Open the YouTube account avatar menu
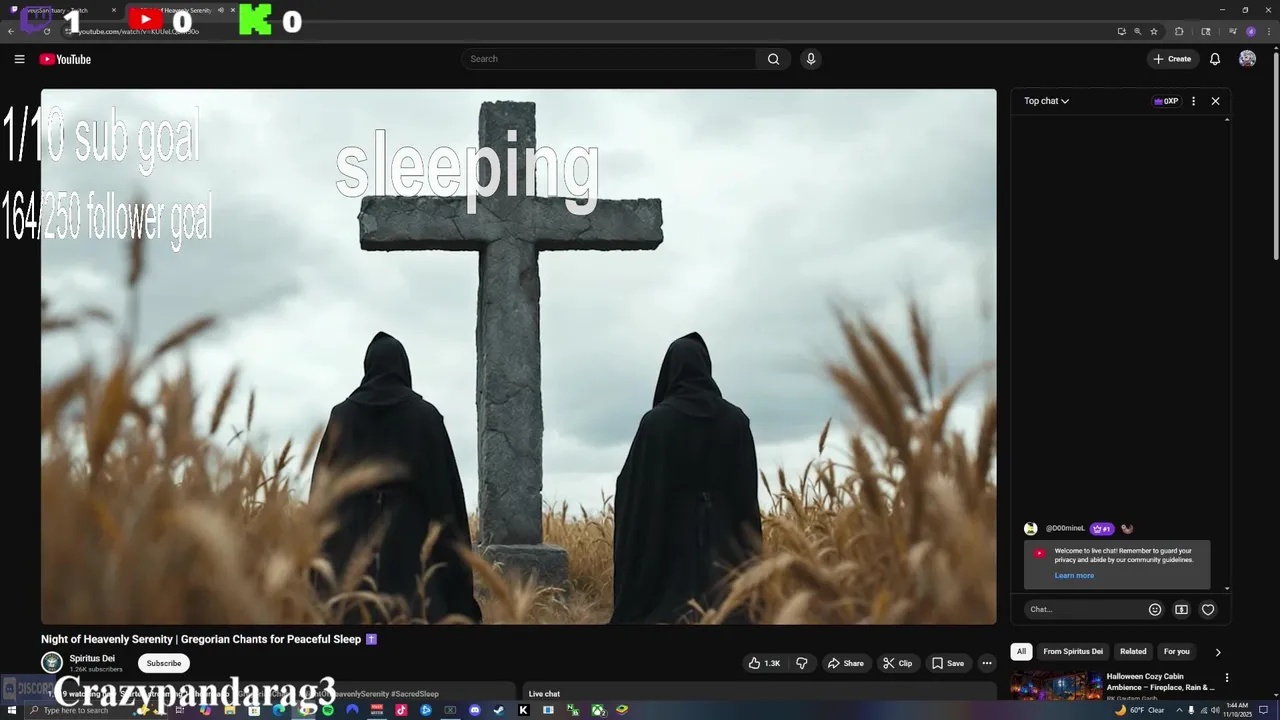The width and height of the screenshot is (1280, 720). (x=1247, y=59)
